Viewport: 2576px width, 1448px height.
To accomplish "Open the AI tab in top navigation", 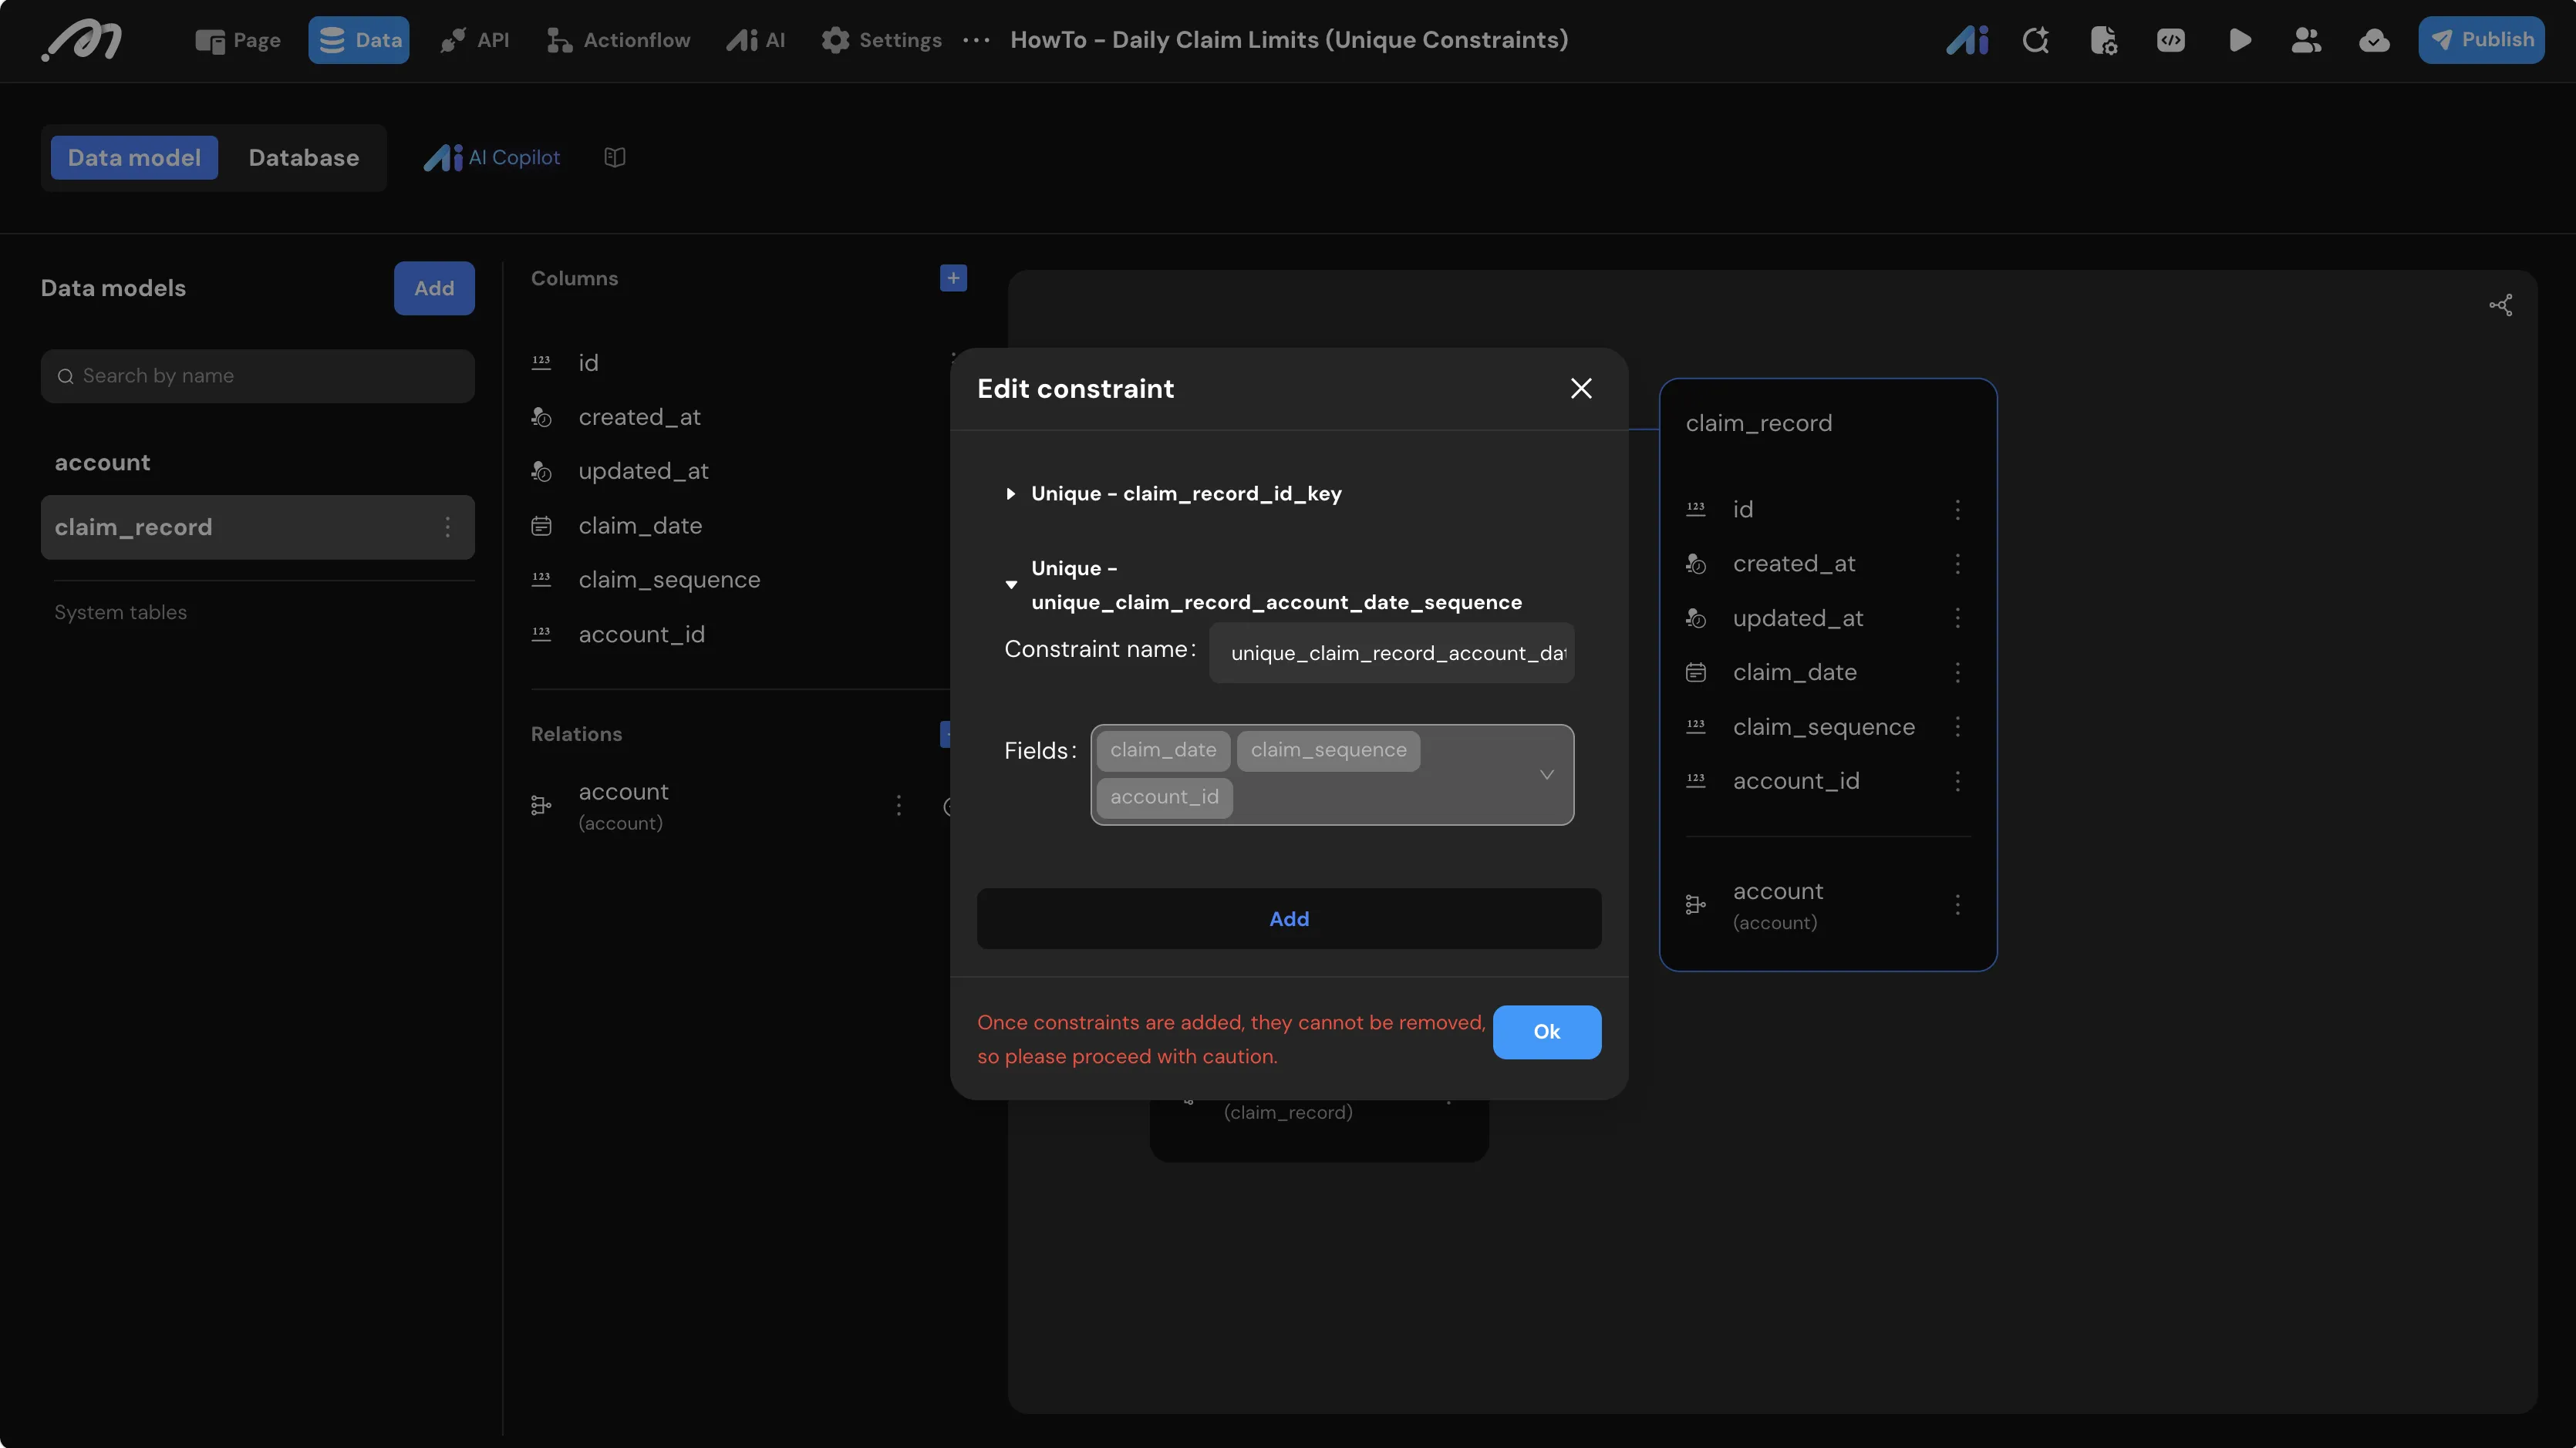I will 756,40.
